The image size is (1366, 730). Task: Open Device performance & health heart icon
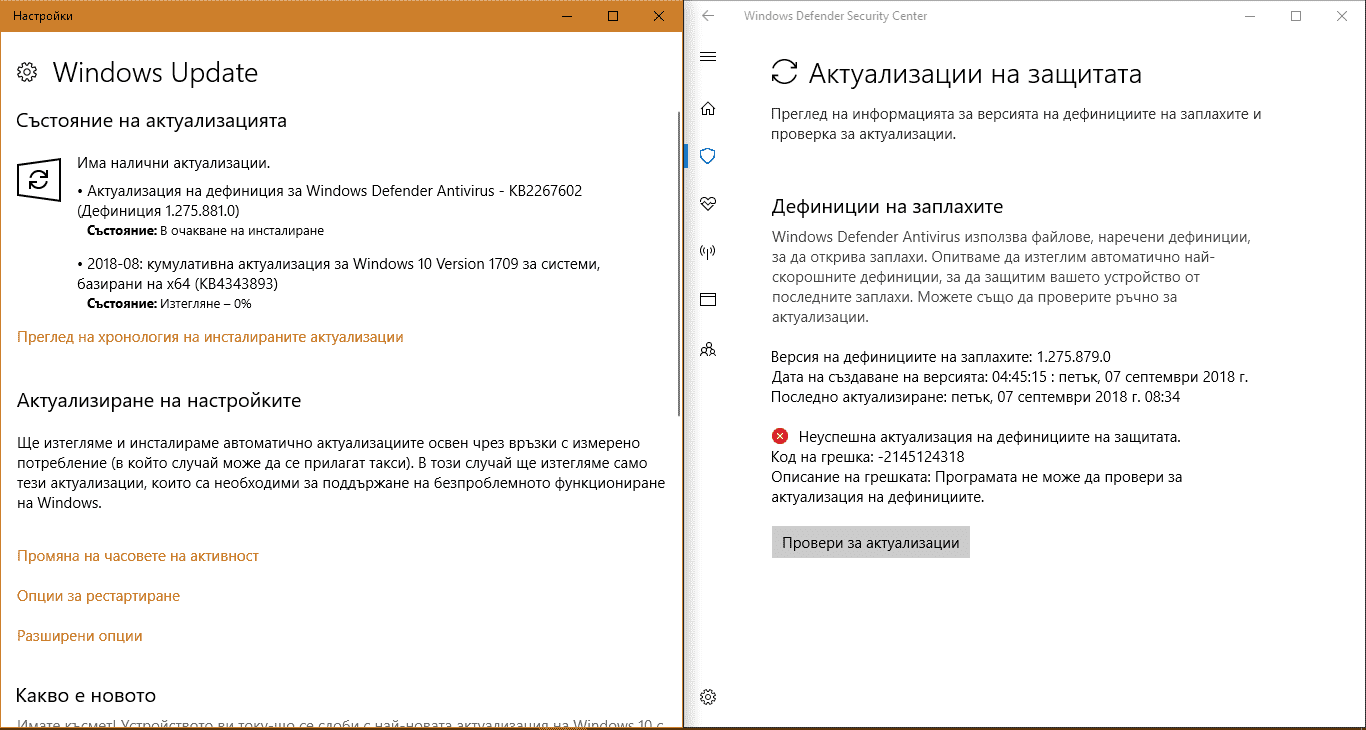click(x=708, y=204)
